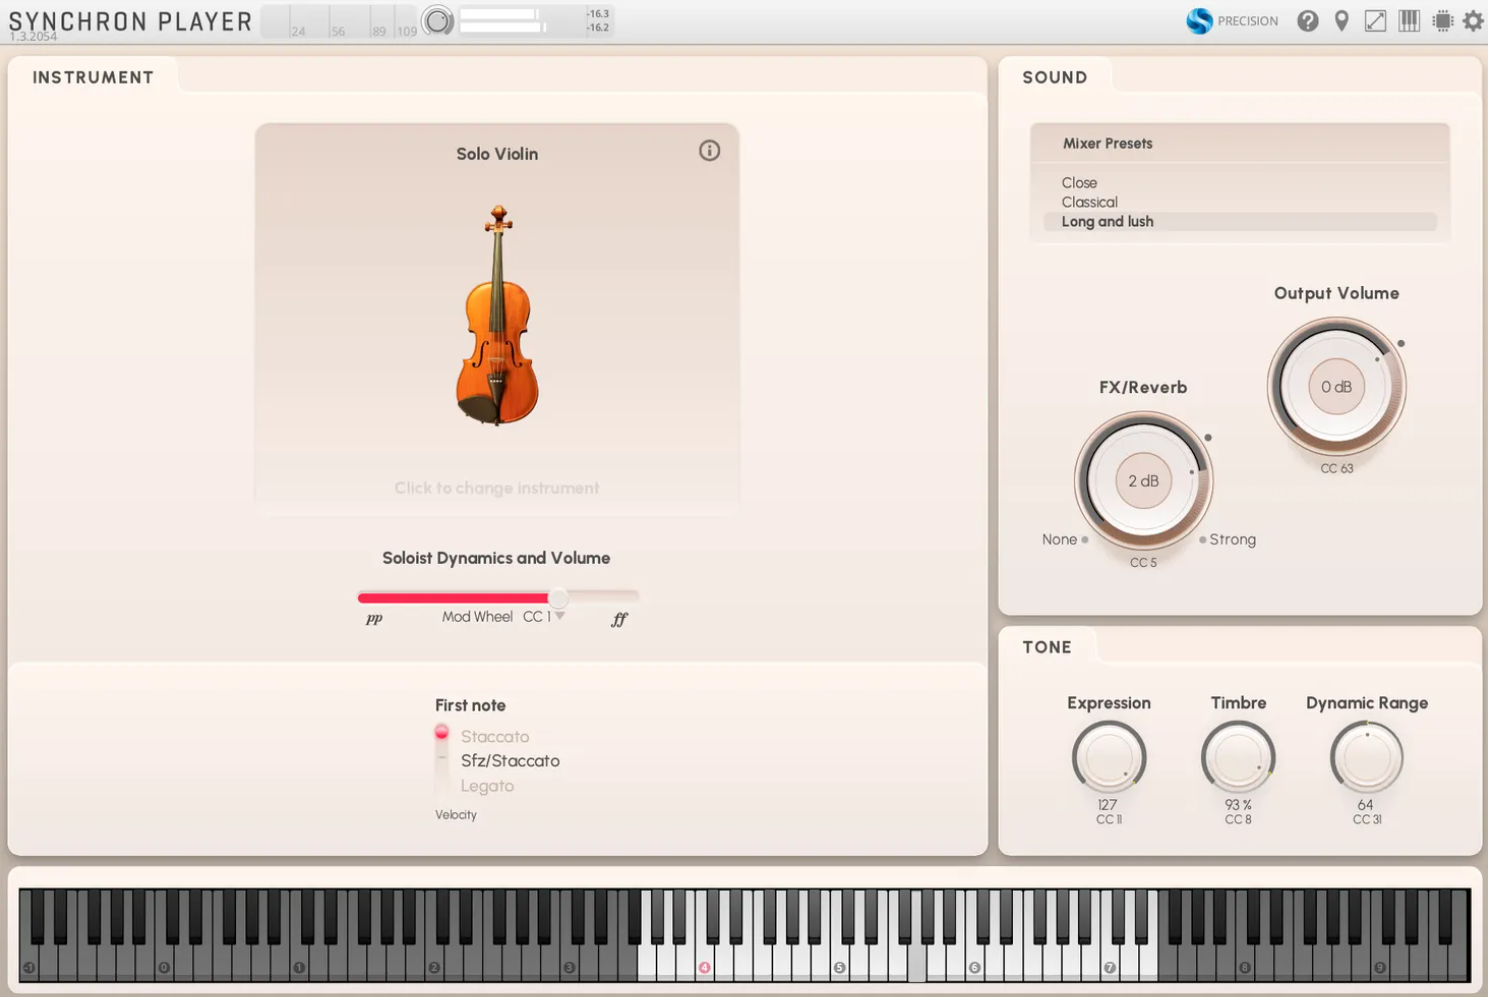
Task: Open the settings gear icon
Action: (x=1473, y=21)
